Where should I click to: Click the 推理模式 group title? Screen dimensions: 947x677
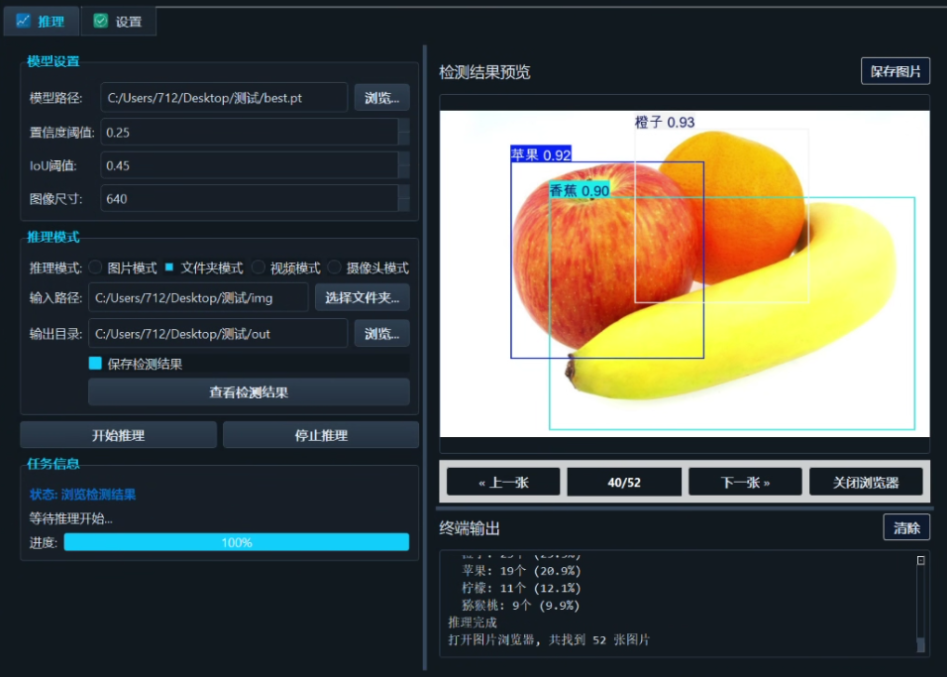(53, 237)
